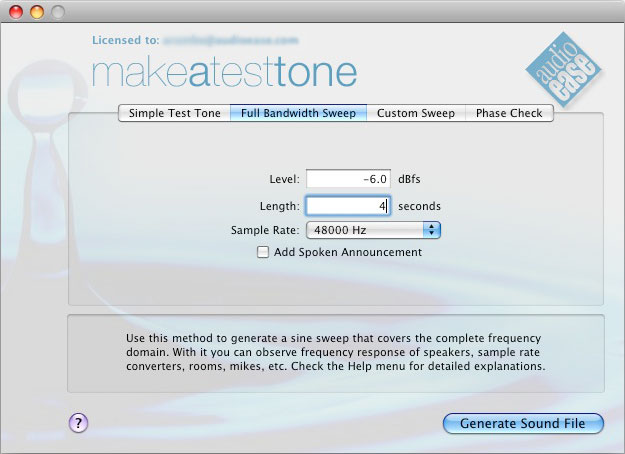Click into the Level dBfs field

click(x=348, y=179)
